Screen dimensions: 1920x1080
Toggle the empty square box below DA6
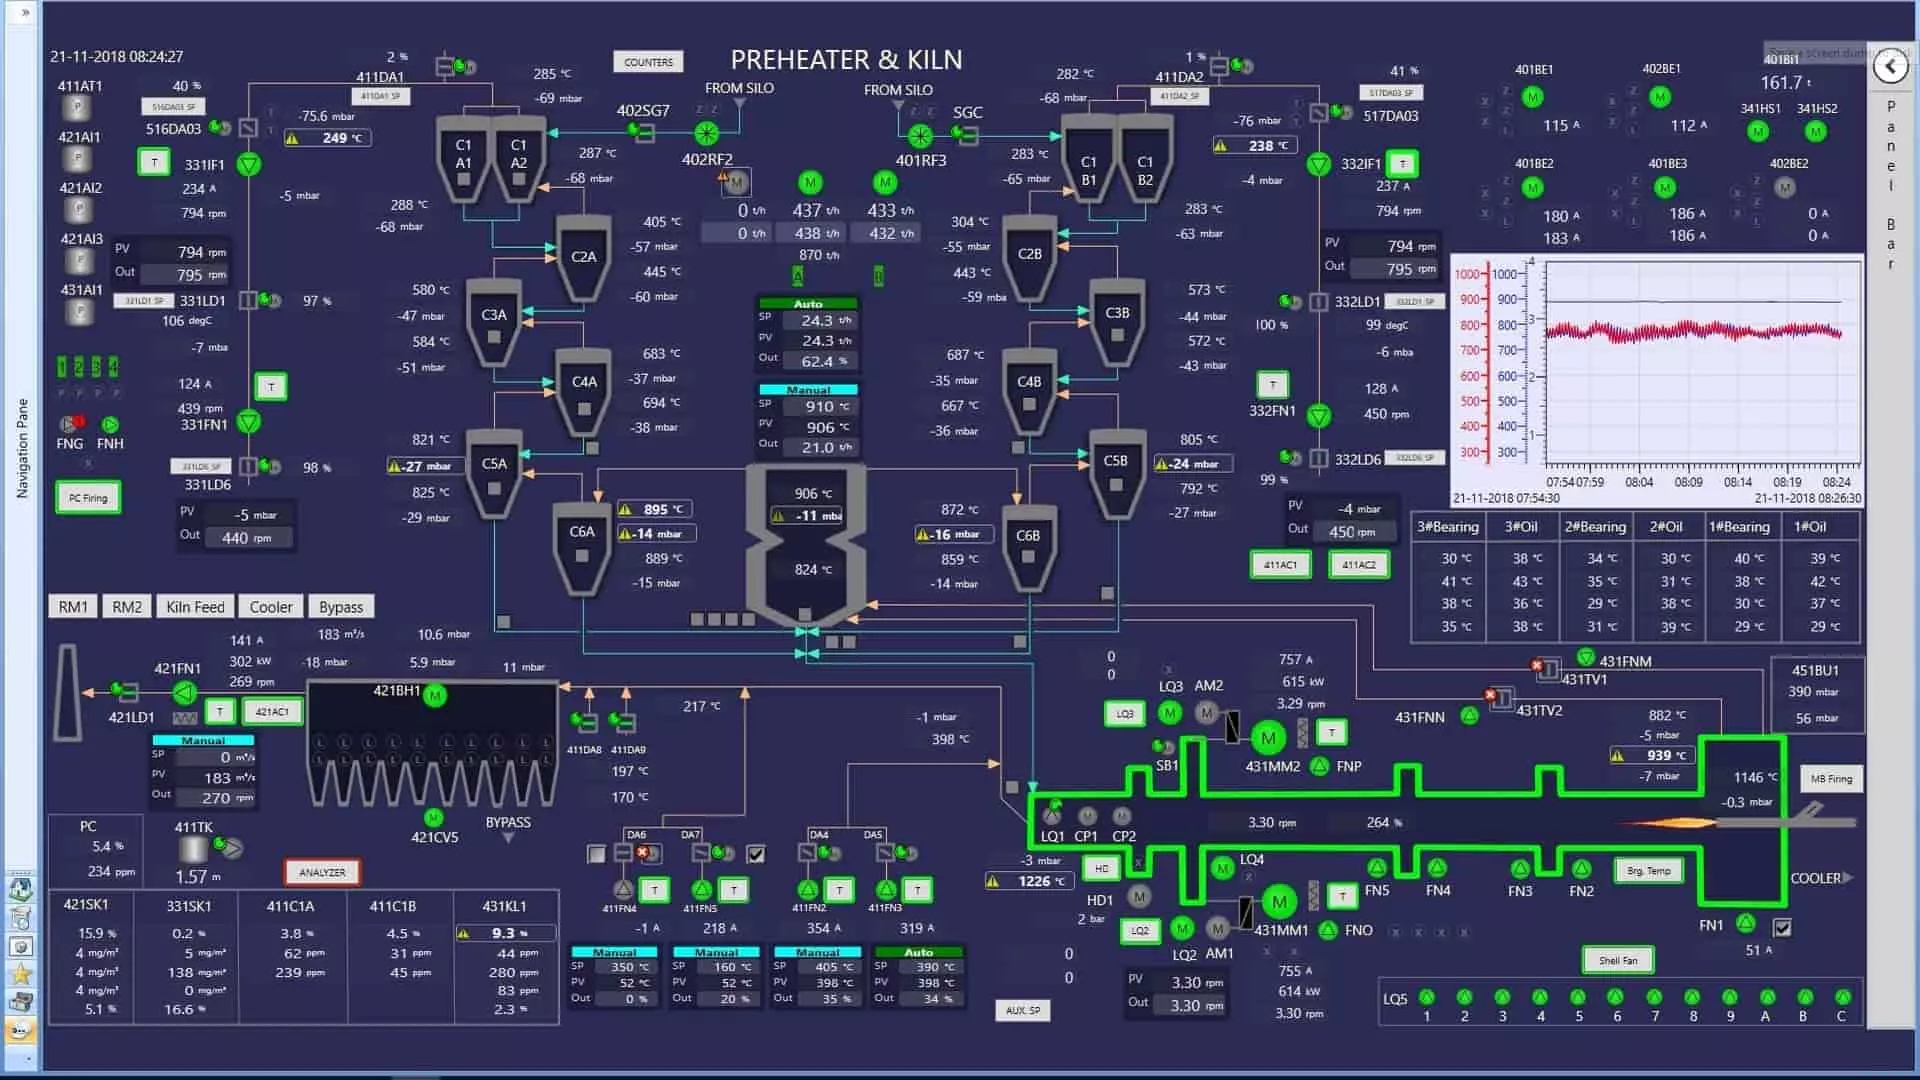point(597,854)
